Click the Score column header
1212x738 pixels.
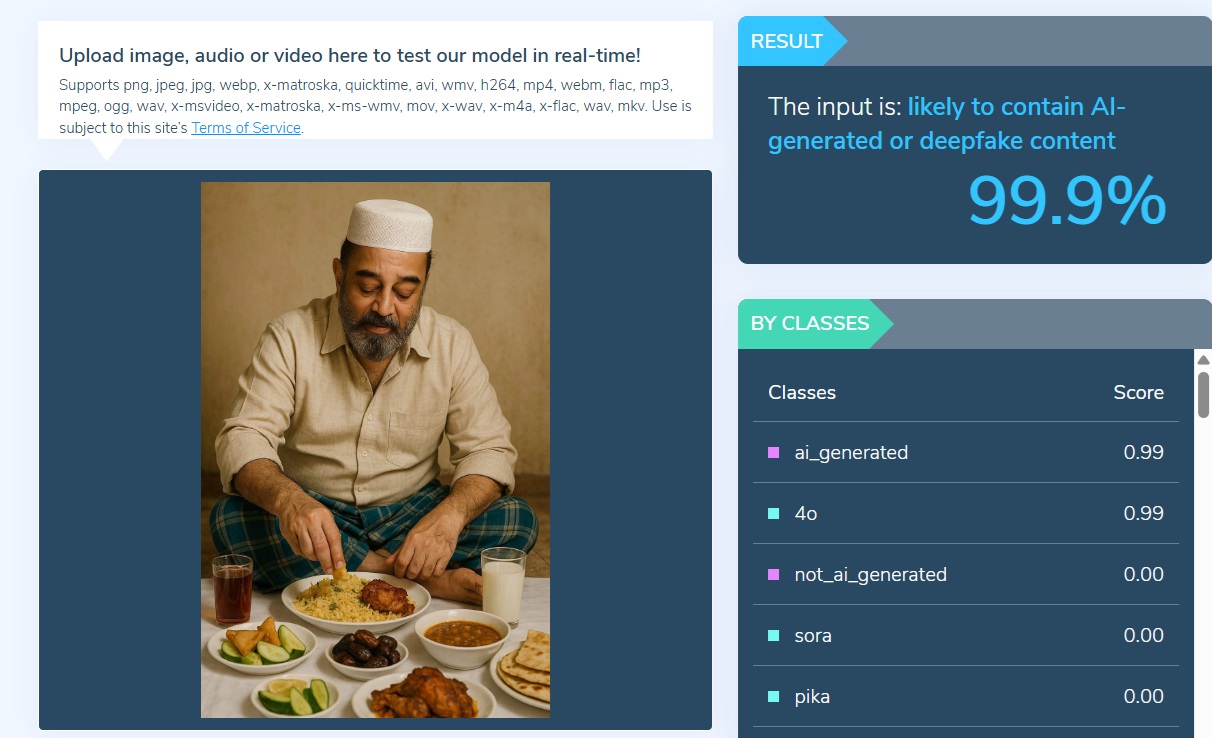click(x=1139, y=393)
